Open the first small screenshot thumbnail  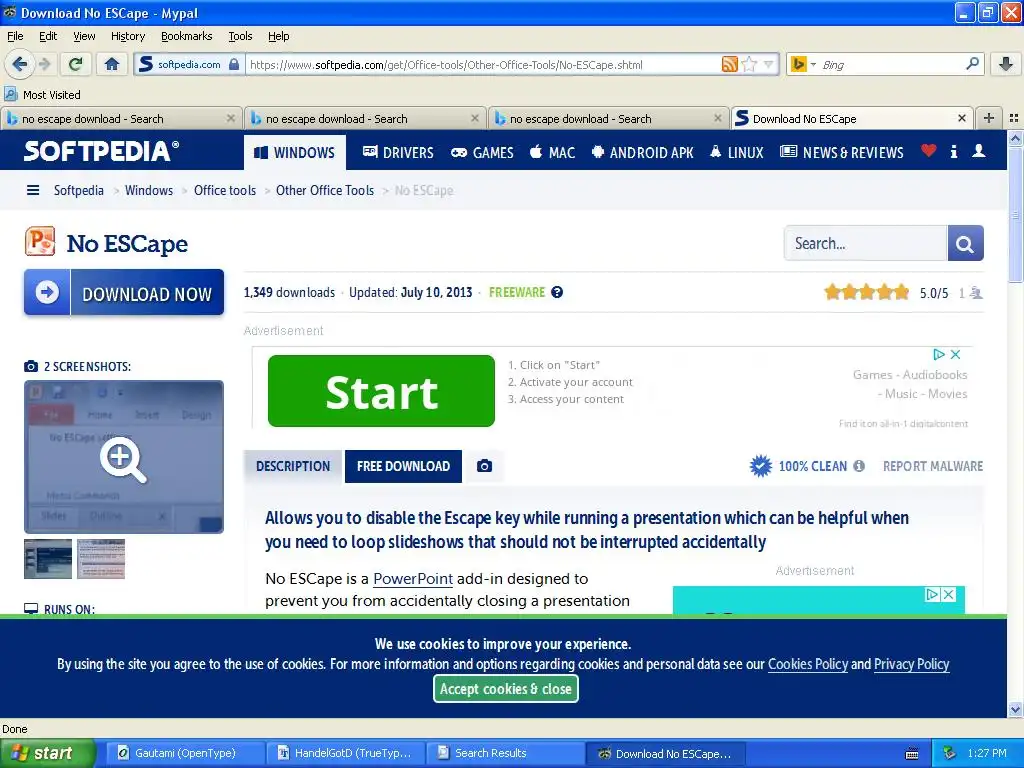(48, 559)
